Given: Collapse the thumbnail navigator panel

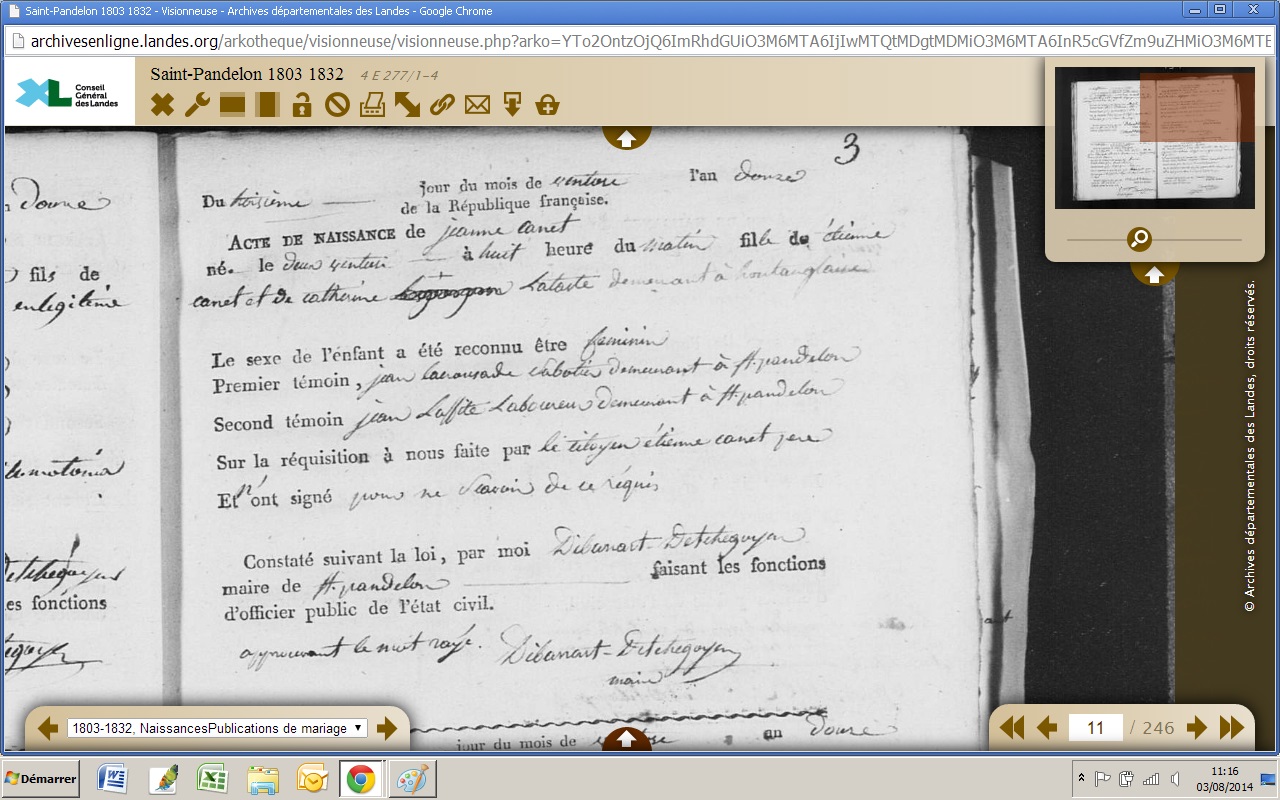Looking at the screenshot, I should (x=1154, y=274).
